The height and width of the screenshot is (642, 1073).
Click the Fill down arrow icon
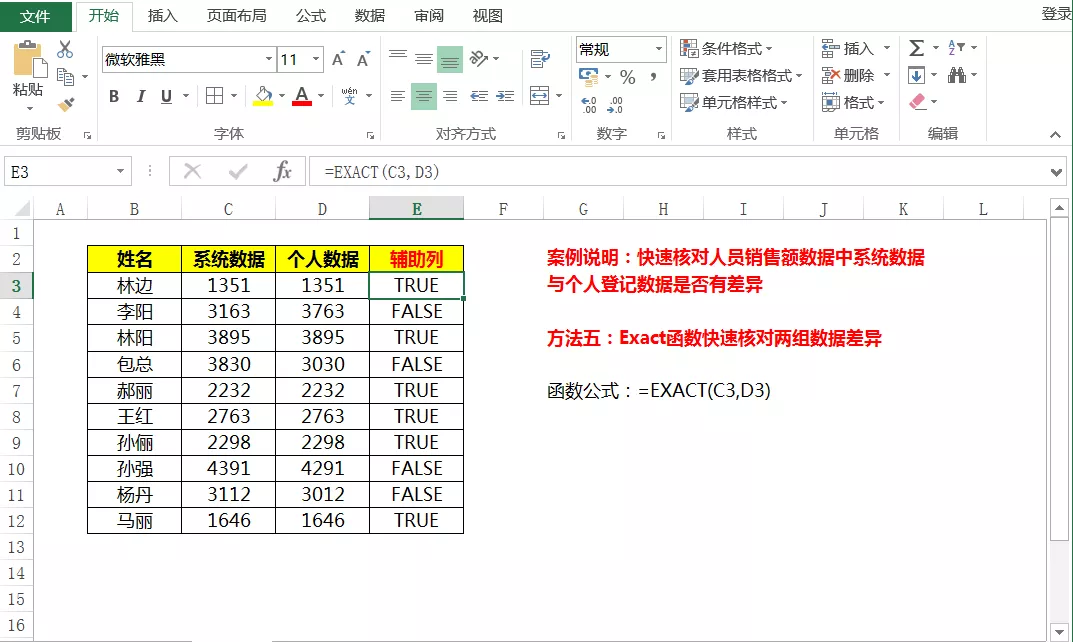pos(916,75)
